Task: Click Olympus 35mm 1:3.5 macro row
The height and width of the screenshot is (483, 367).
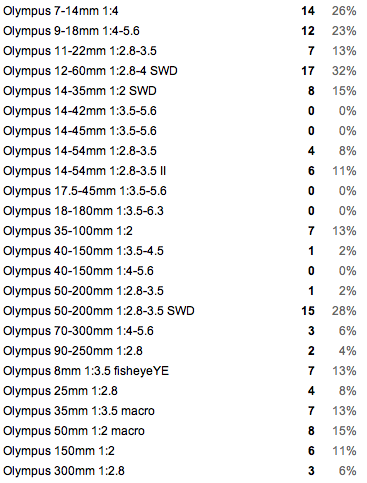Action: (x=180, y=411)
